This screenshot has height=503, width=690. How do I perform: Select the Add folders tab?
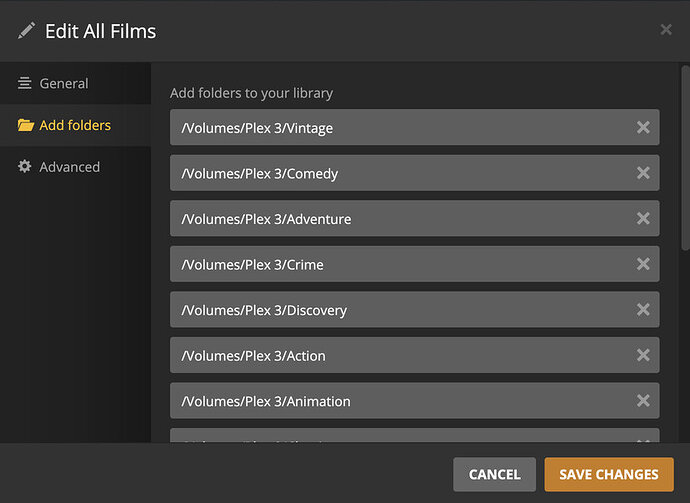point(74,125)
